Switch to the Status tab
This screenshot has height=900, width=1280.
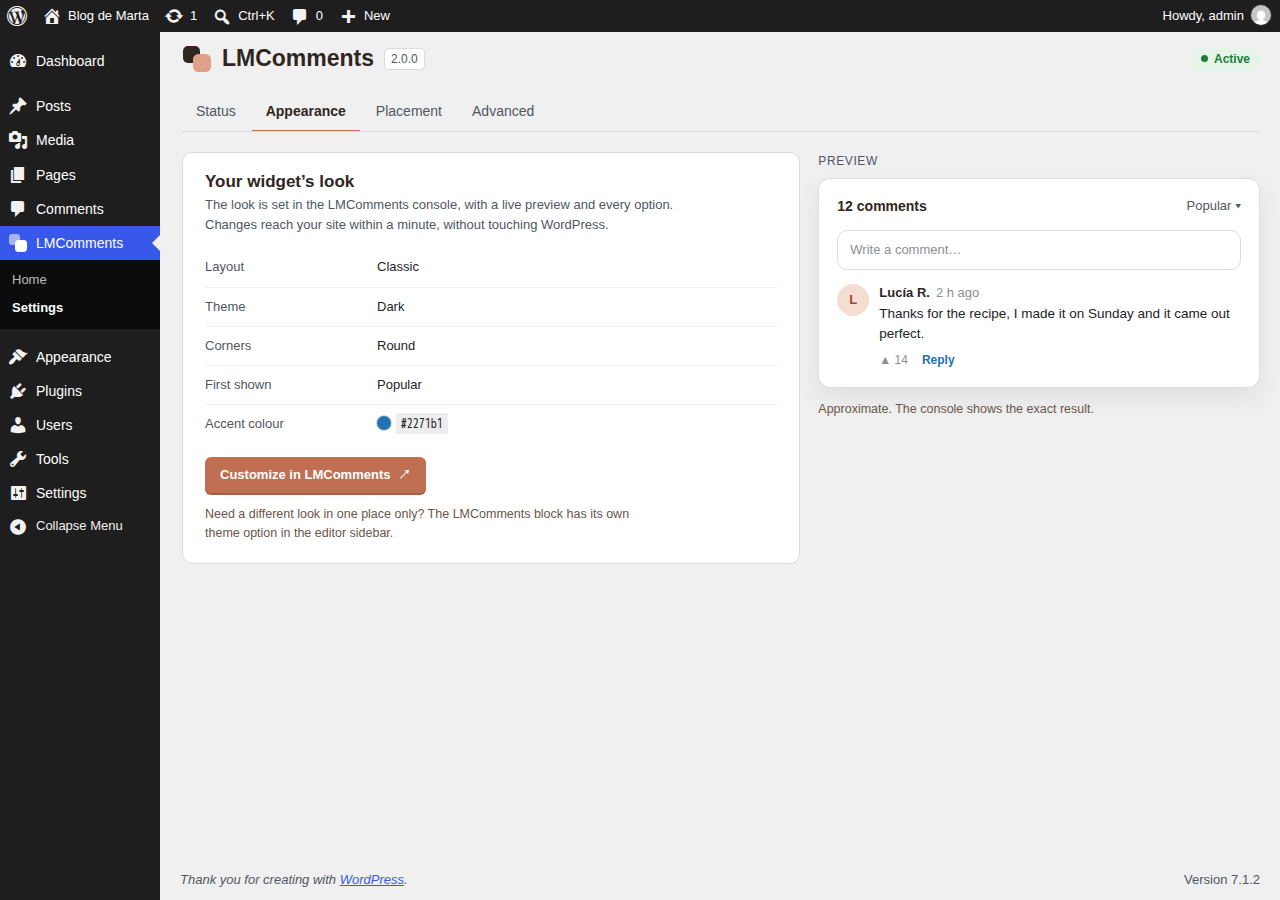click(216, 111)
